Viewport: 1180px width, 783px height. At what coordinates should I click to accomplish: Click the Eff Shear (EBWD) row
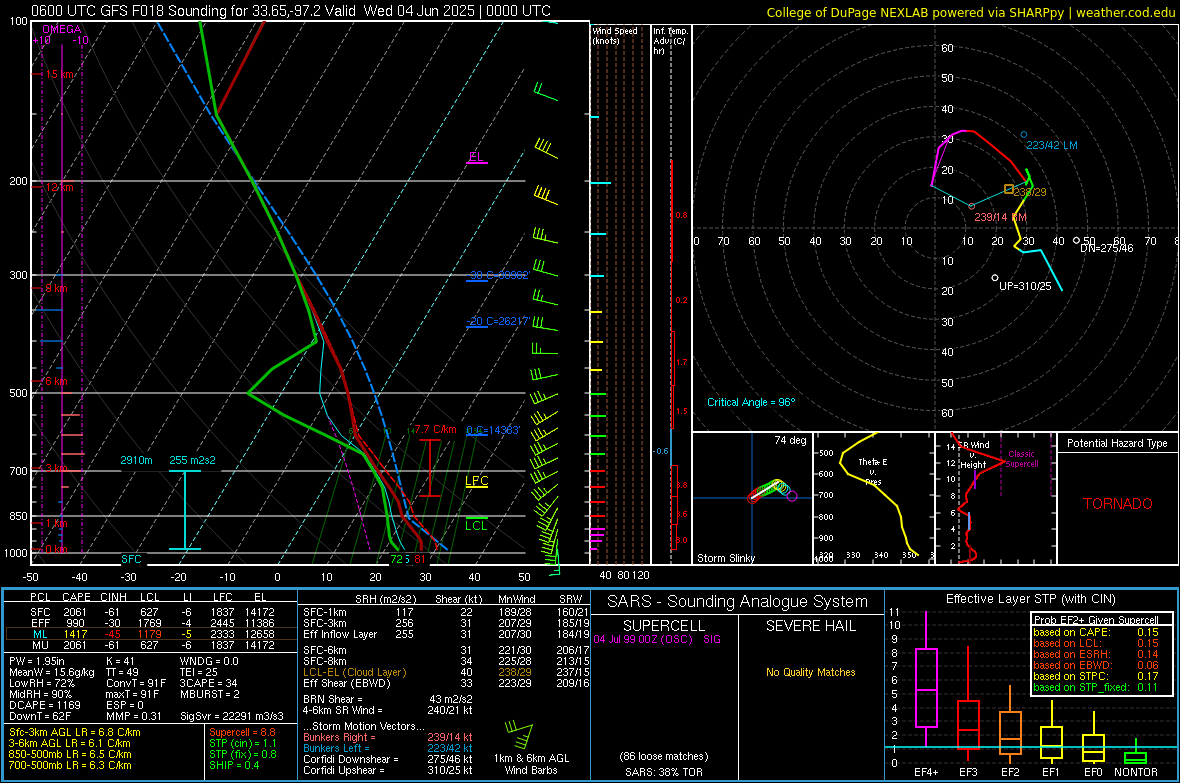(x=446, y=684)
